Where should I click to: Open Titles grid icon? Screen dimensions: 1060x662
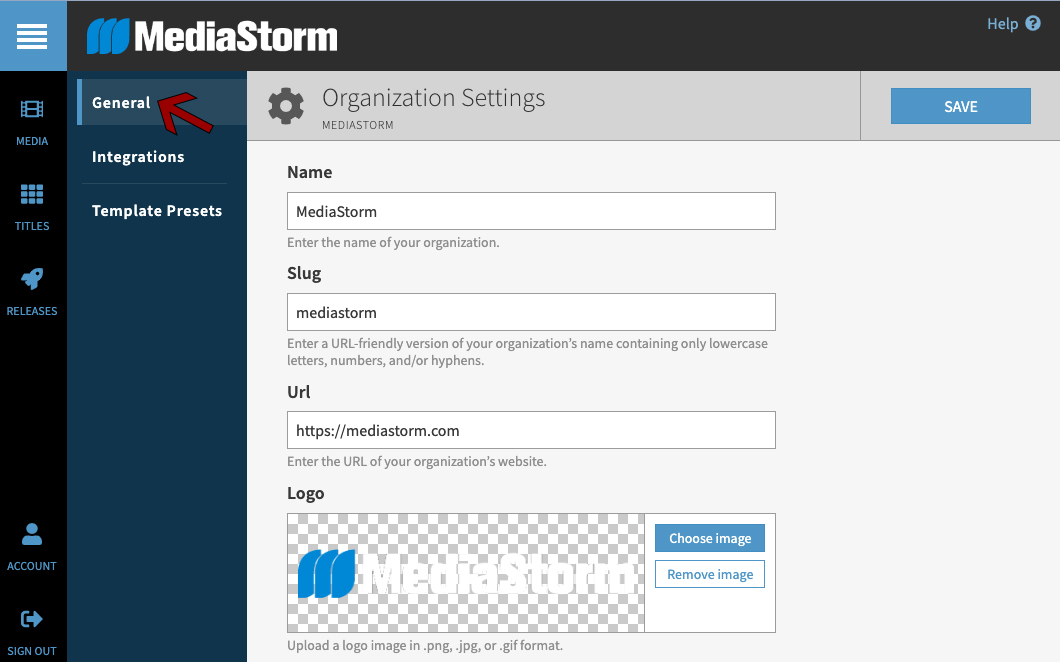click(32, 195)
